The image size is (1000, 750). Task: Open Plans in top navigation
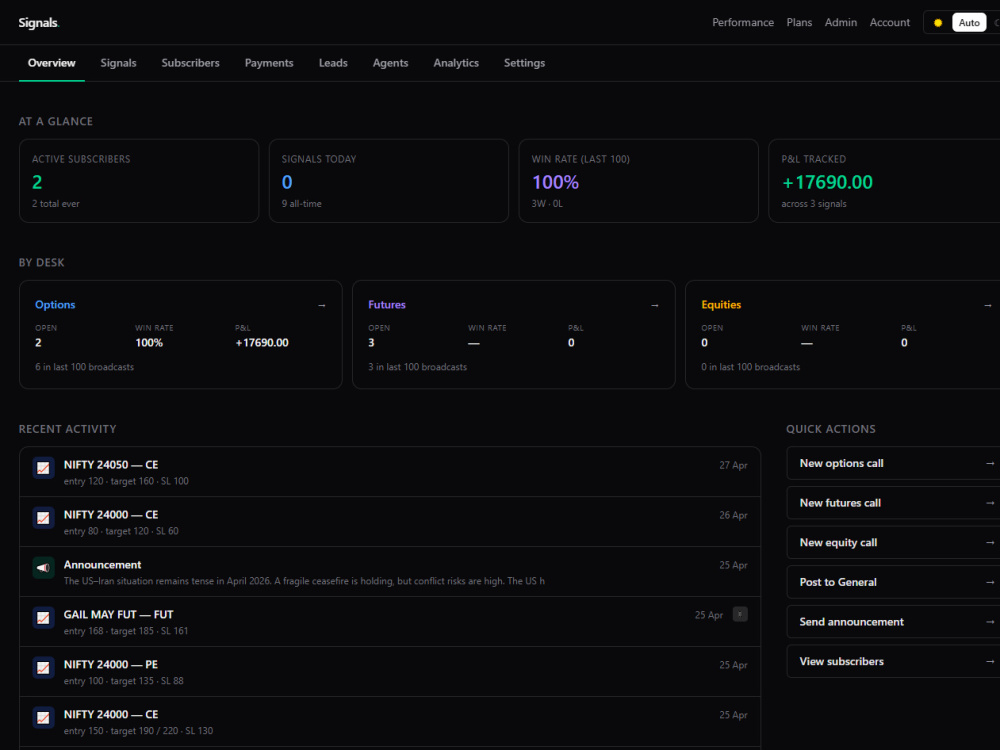799,22
